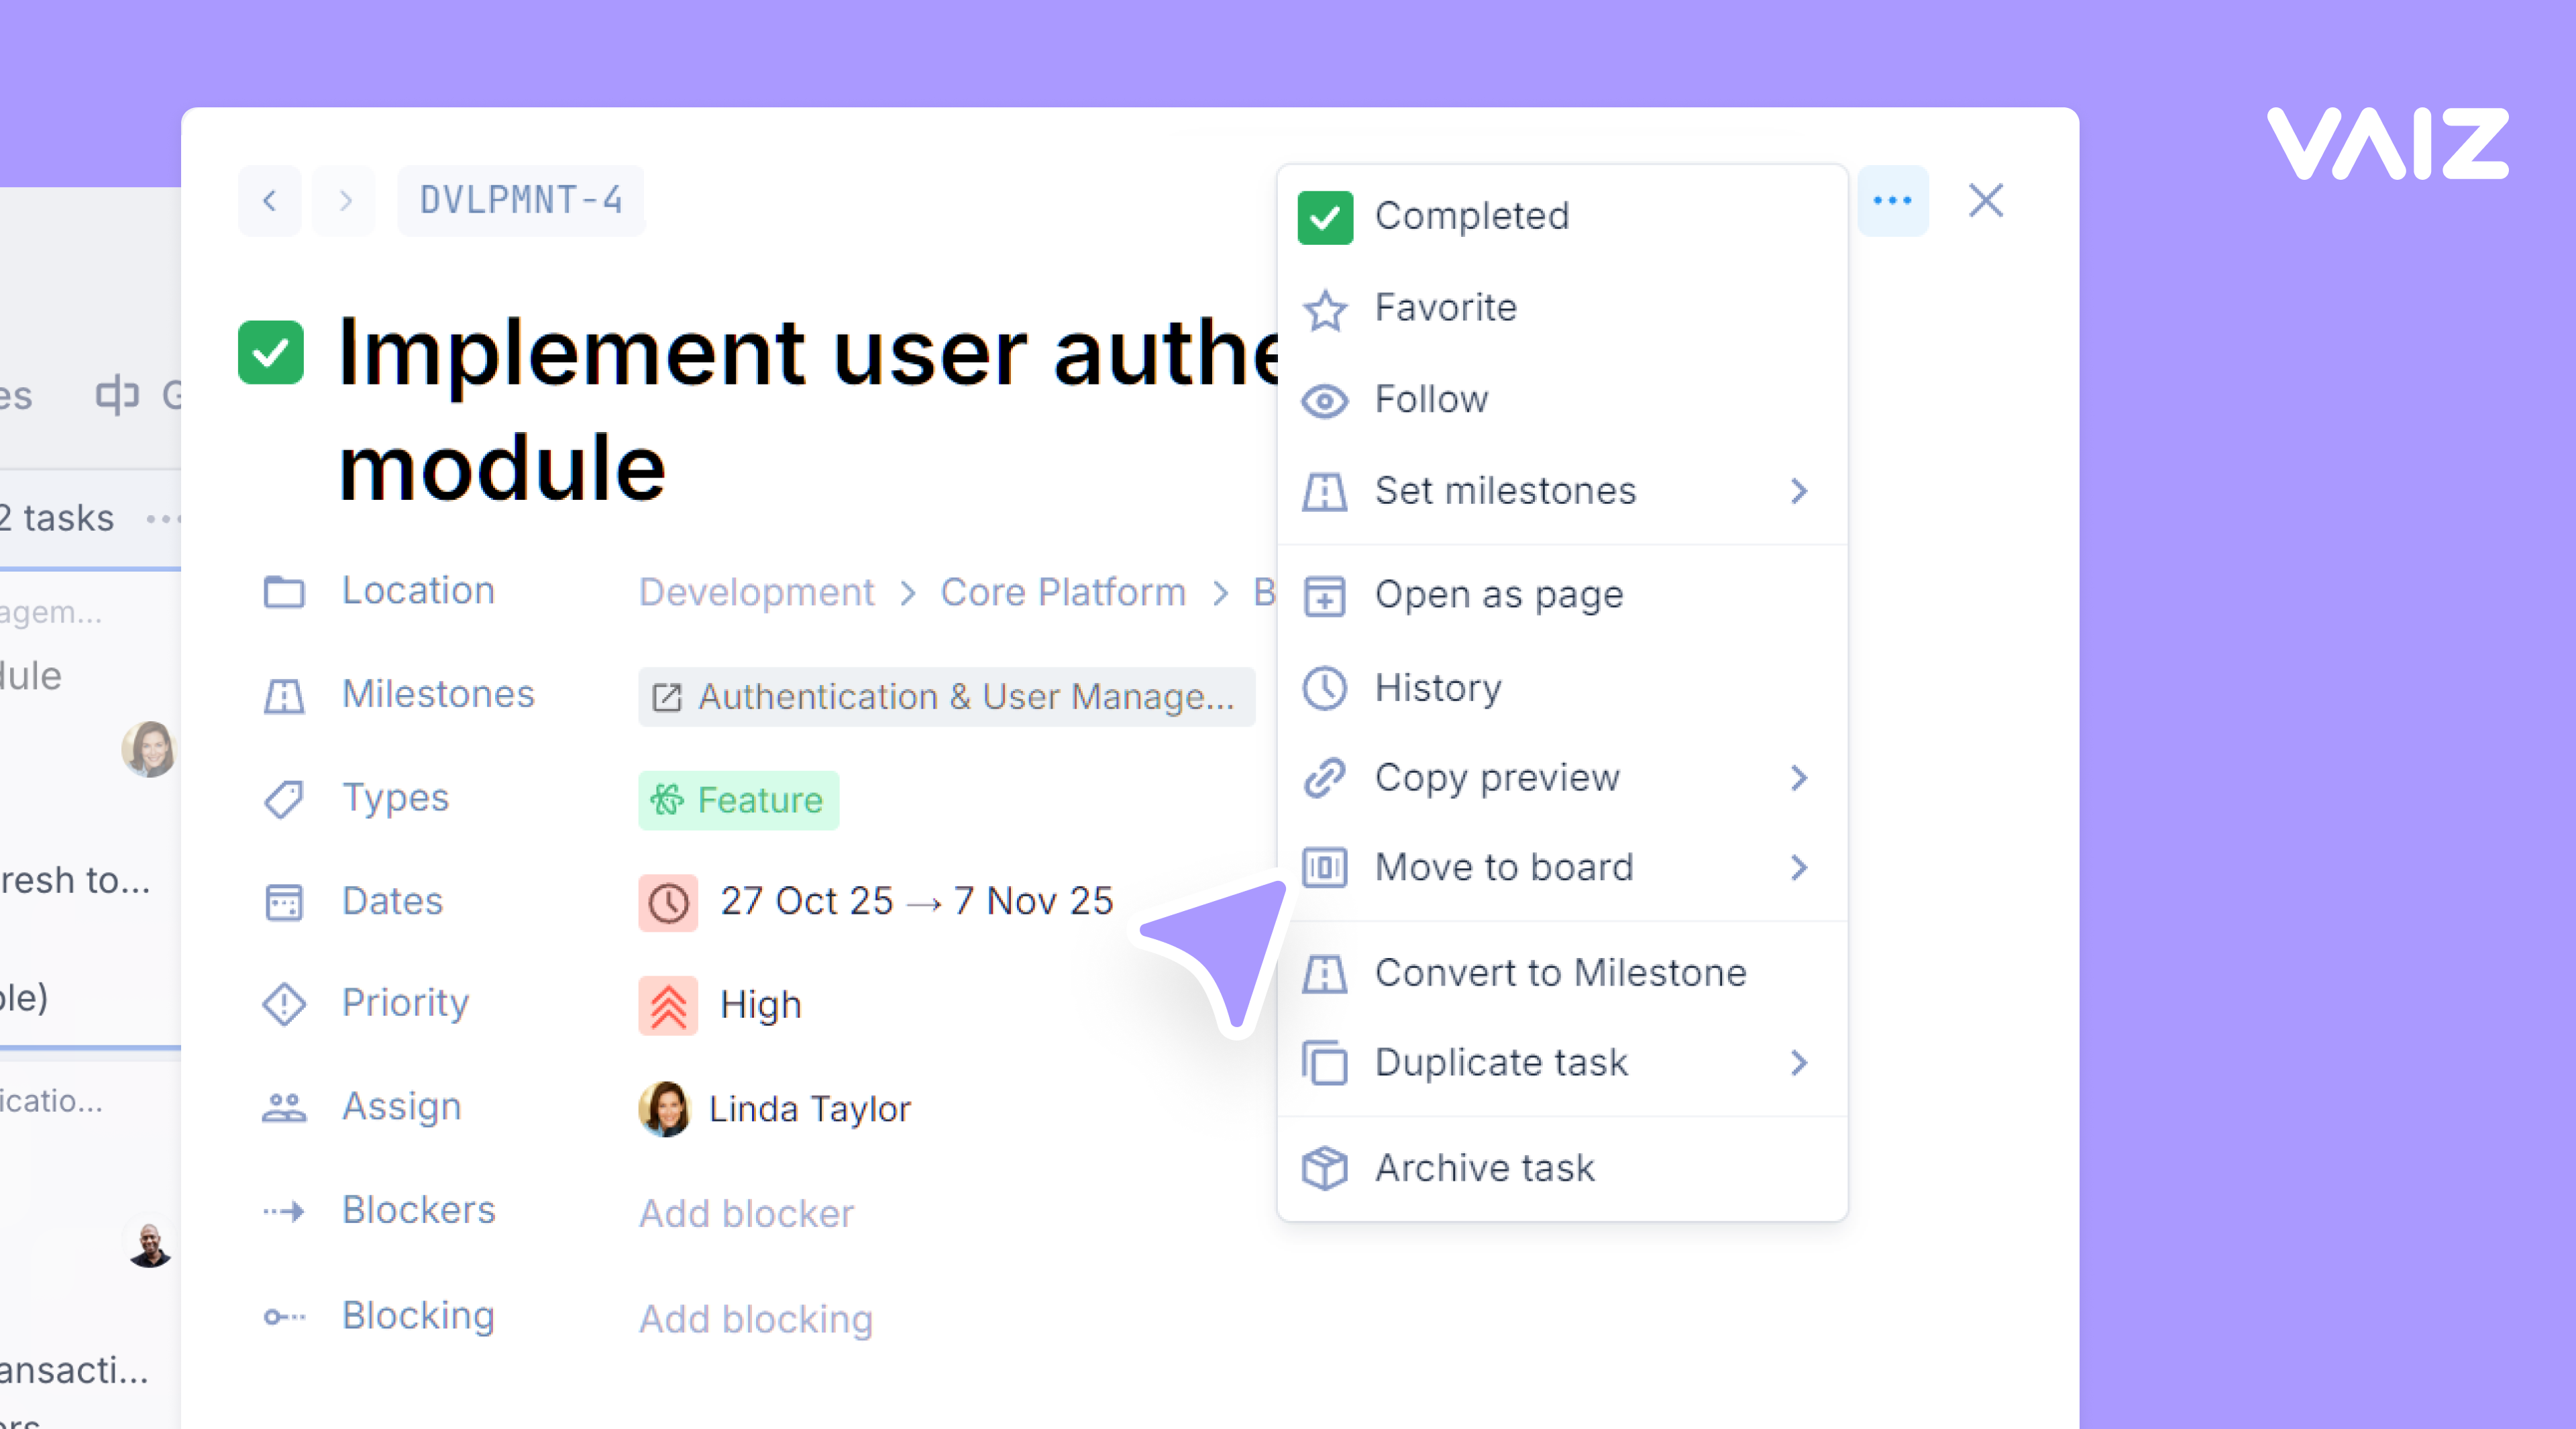Select Convert to Milestone menu item

click(1559, 972)
